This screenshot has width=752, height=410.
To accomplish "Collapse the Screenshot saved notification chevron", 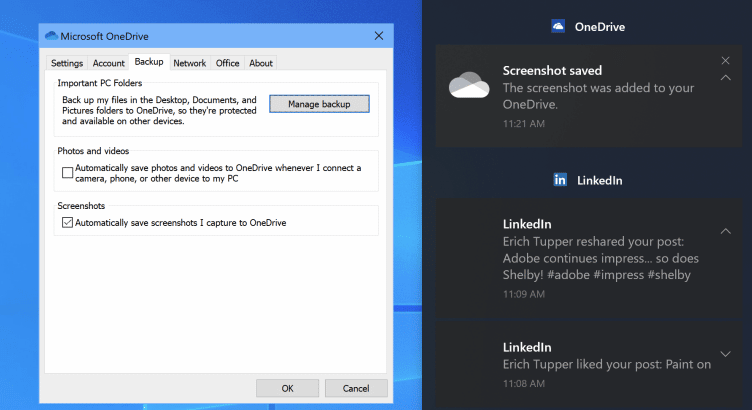I will [x=726, y=78].
